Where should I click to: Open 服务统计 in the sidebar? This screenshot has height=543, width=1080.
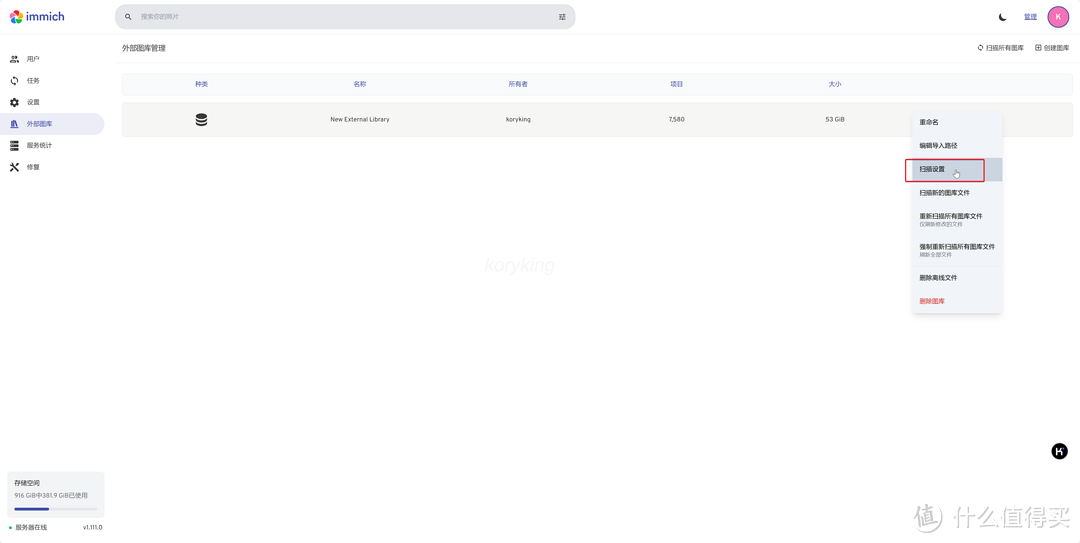52,145
